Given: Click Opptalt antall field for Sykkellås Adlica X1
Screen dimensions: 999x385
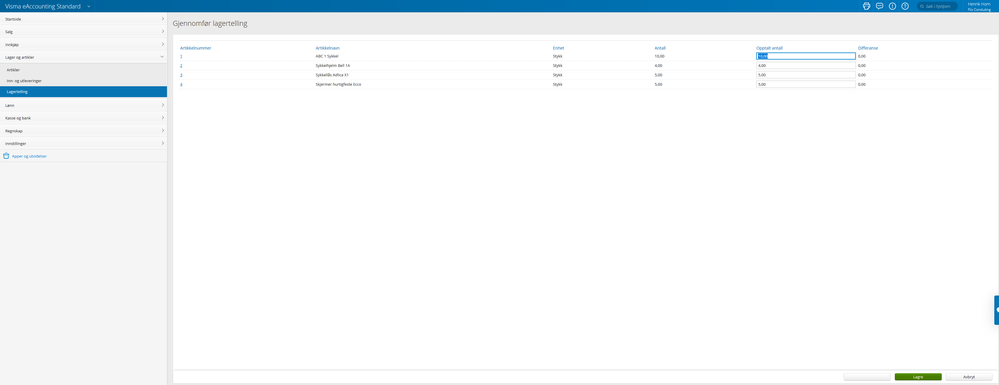Looking at the screenshot, I should [805, 75].
